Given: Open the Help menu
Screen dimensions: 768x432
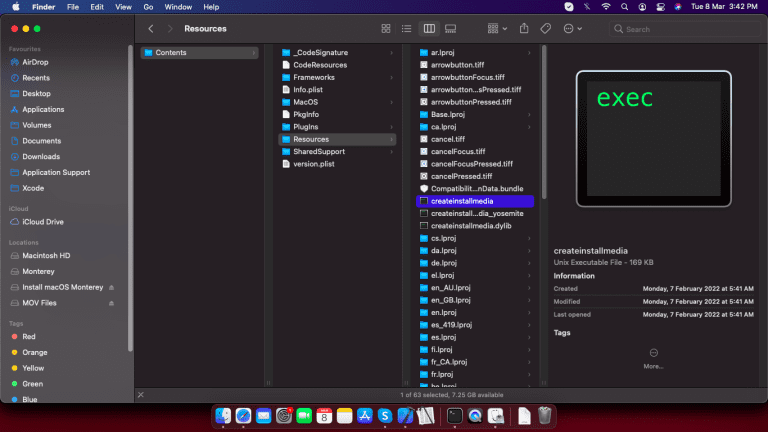Looking at the screenshot, I should [x=211, y=7].
